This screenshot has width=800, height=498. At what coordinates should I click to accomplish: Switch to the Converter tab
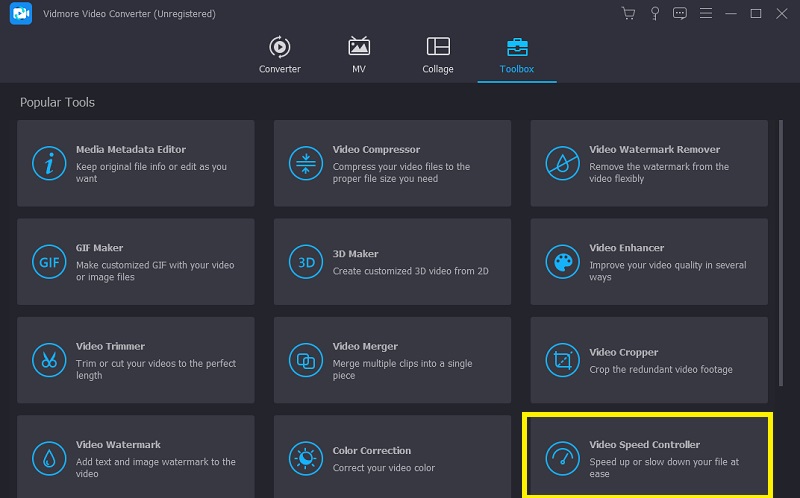coord(280,54)
